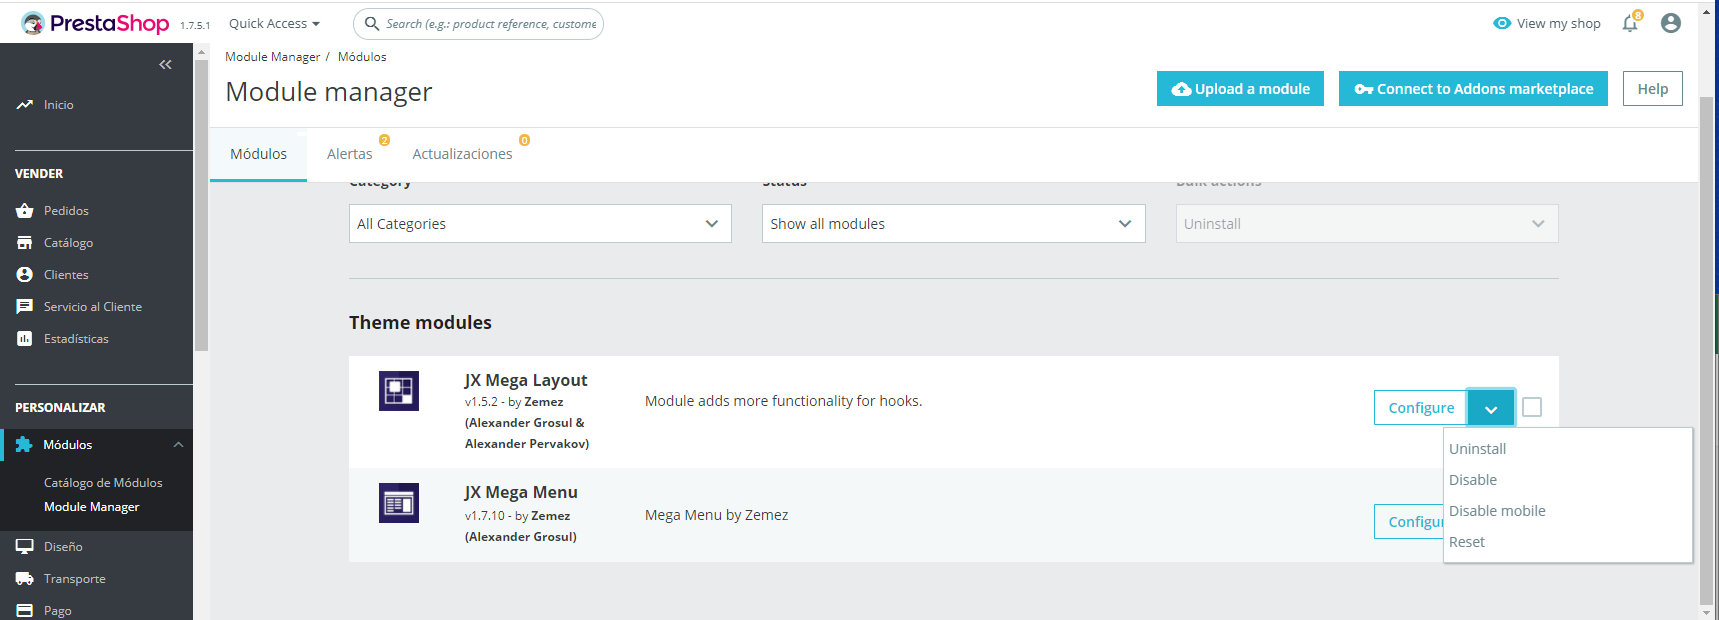Open Transporte in the sidebar

pos(74,579)
